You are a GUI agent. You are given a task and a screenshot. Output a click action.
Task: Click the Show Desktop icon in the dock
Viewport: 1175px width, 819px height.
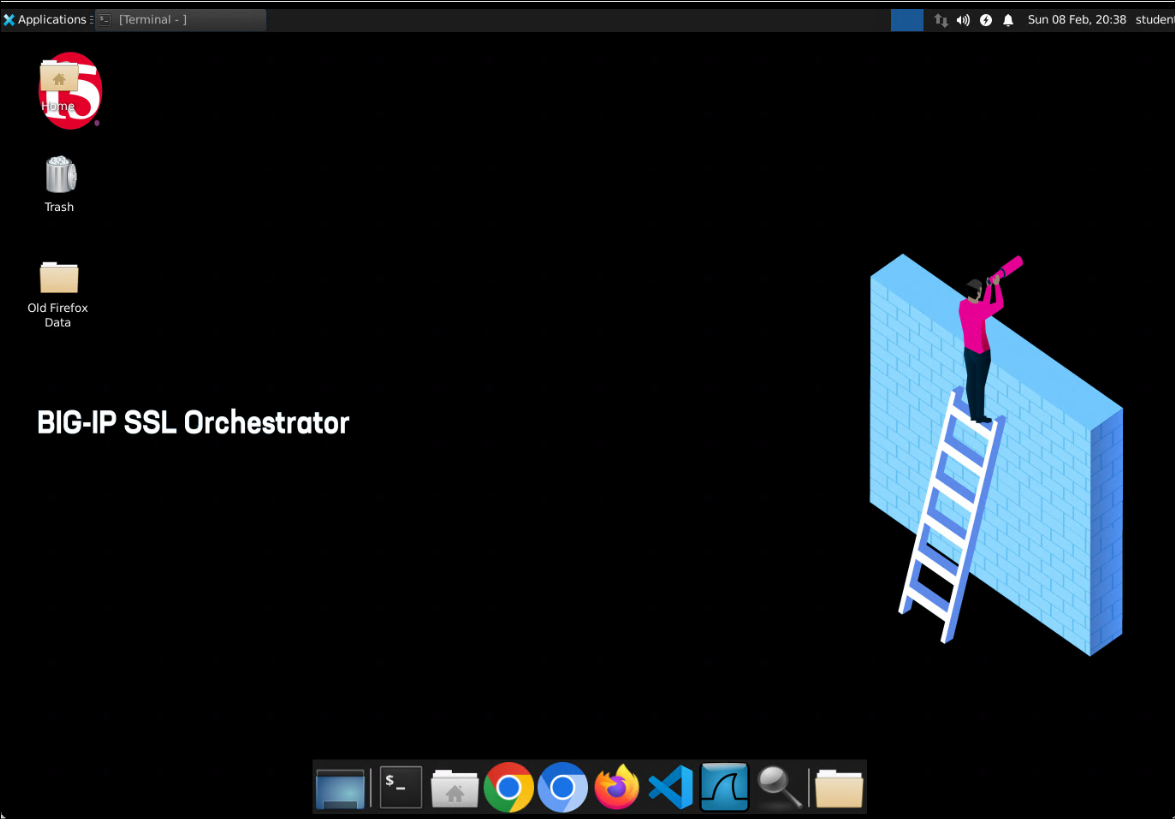click(340, 788)
